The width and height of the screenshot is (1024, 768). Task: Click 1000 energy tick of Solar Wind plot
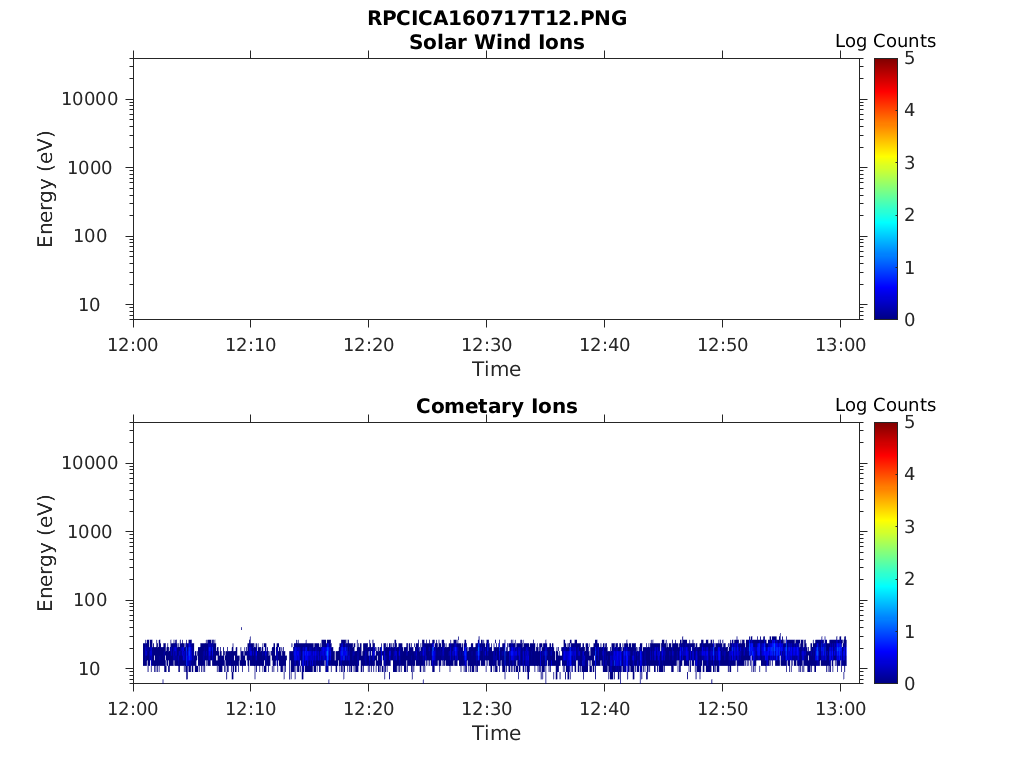click(x=90, y=168)
